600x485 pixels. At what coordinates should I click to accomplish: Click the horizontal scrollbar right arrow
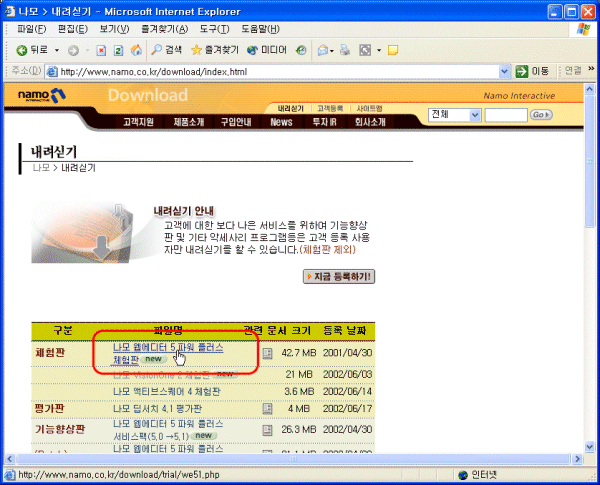(577, 459)
